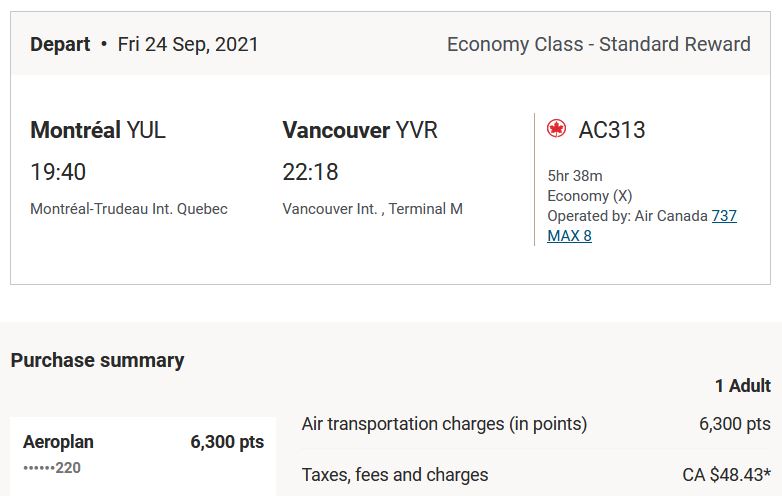The width and height of the screenshot is (782, 496).
Task: Click the Purchase summary heading
Action: [x=97, y=360]
